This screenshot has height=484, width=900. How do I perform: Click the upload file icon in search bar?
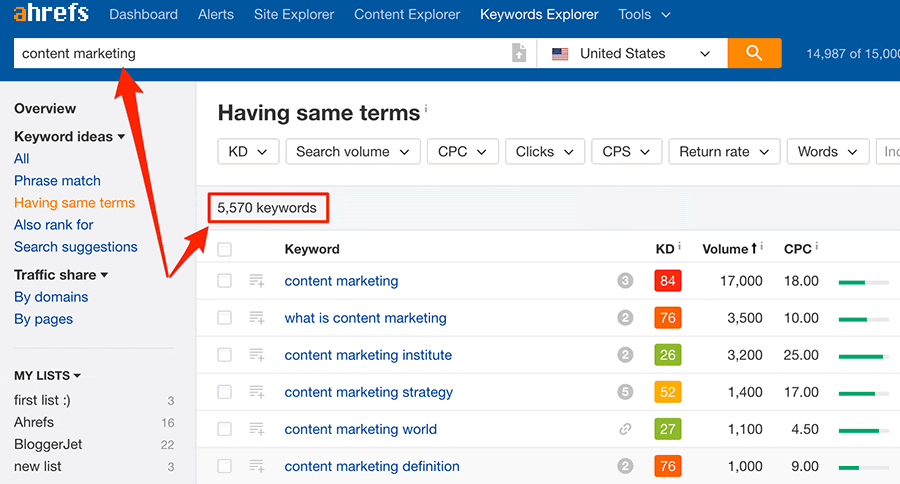tap(518, 53)
